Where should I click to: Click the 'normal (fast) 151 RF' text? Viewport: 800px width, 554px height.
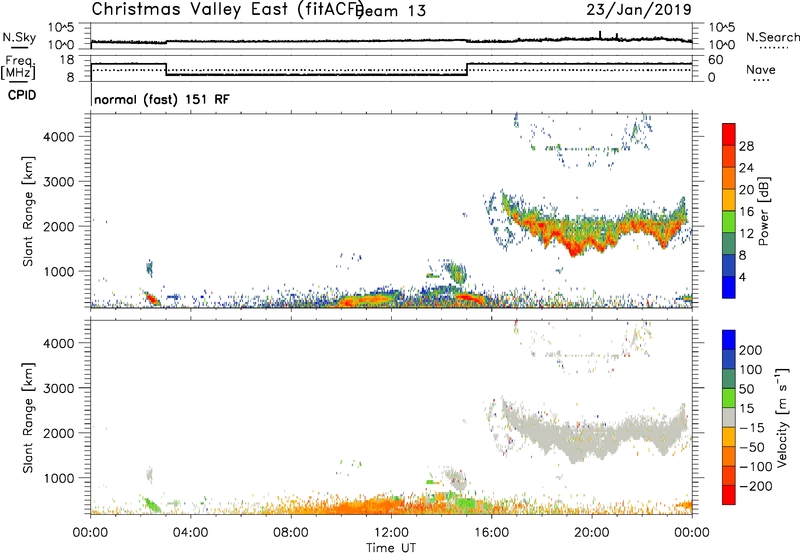(x=162, y=99)
